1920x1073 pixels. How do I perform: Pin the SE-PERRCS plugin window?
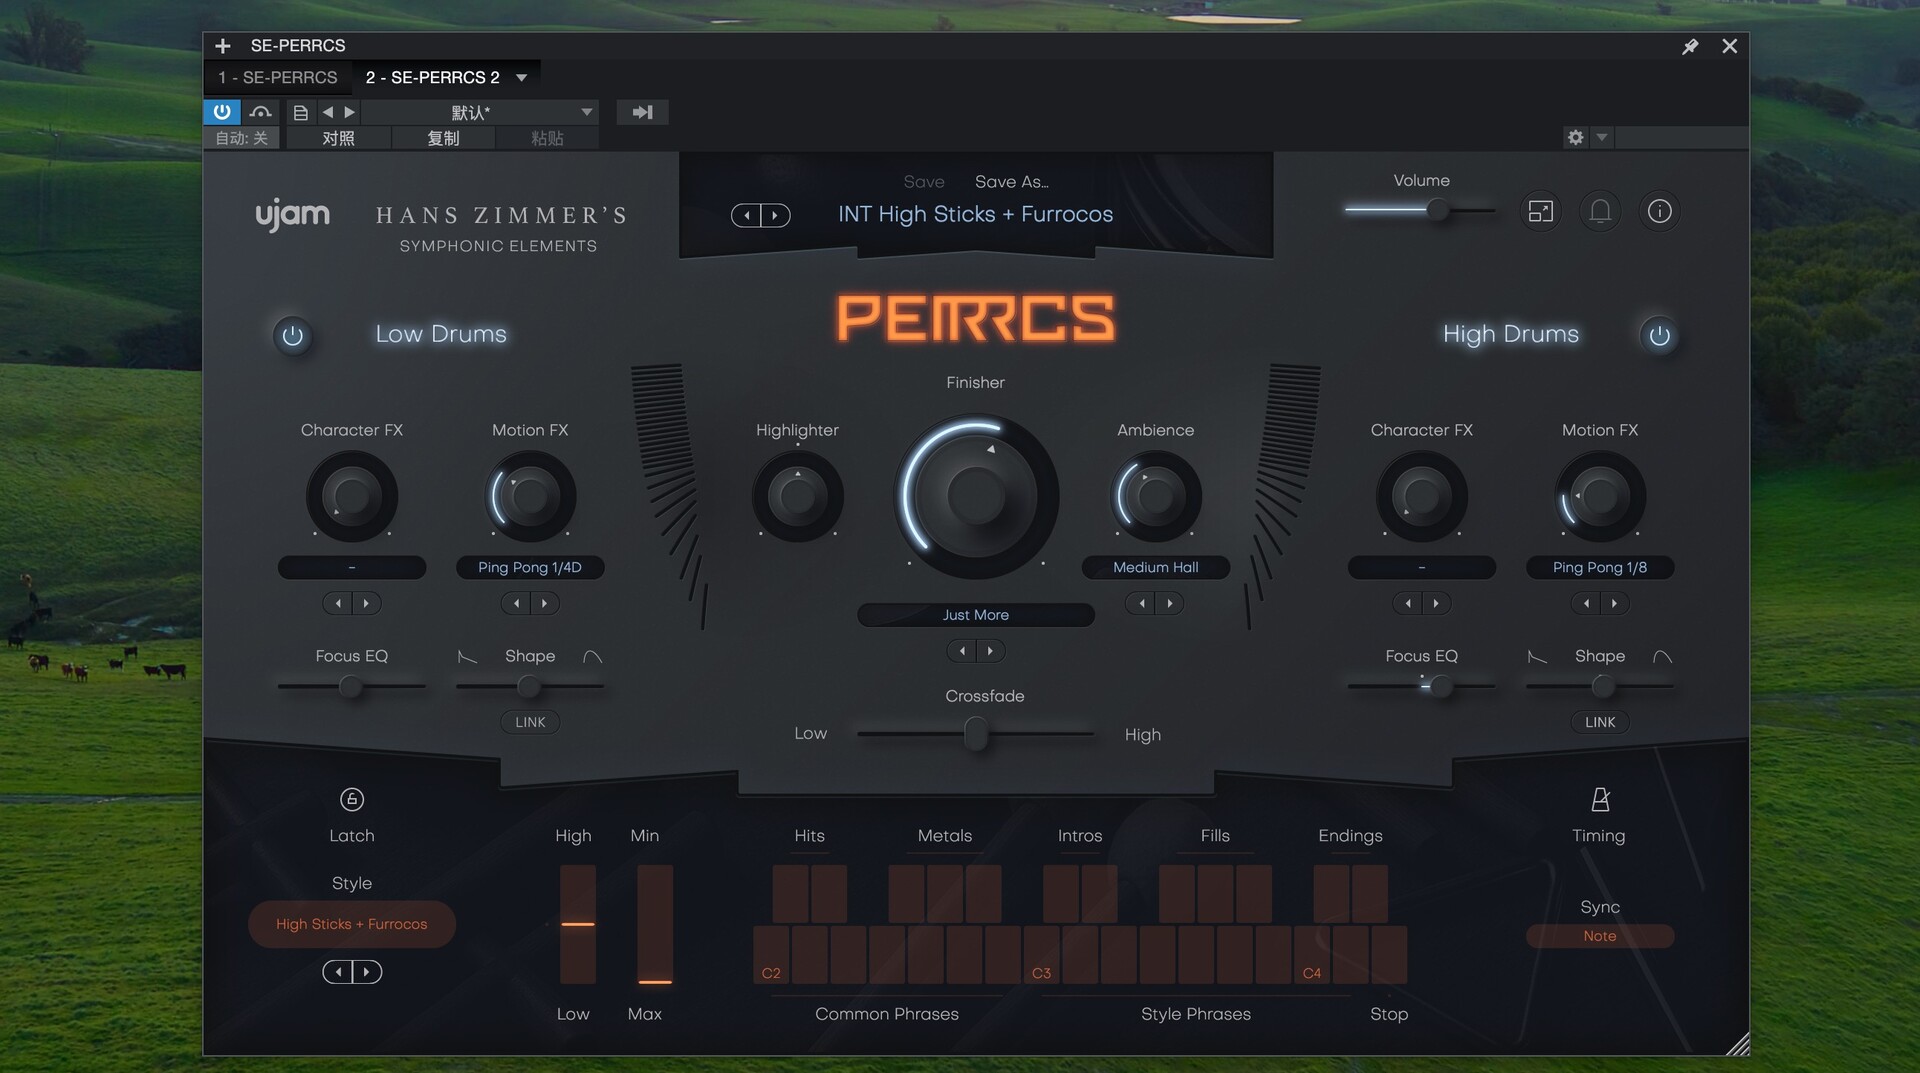[1690, 46]
